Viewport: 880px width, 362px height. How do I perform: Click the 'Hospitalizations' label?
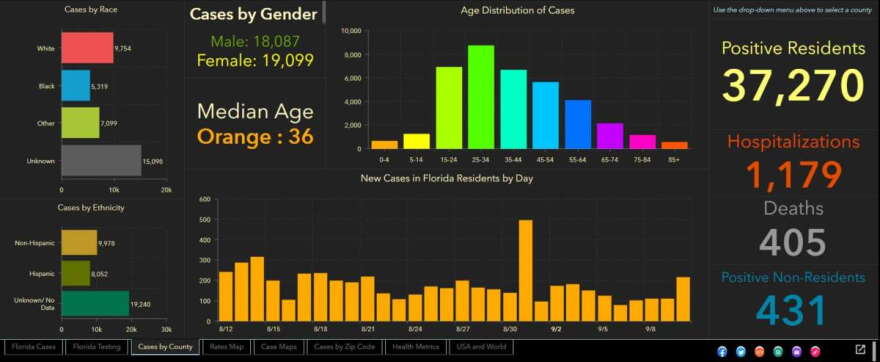[793, 141]
